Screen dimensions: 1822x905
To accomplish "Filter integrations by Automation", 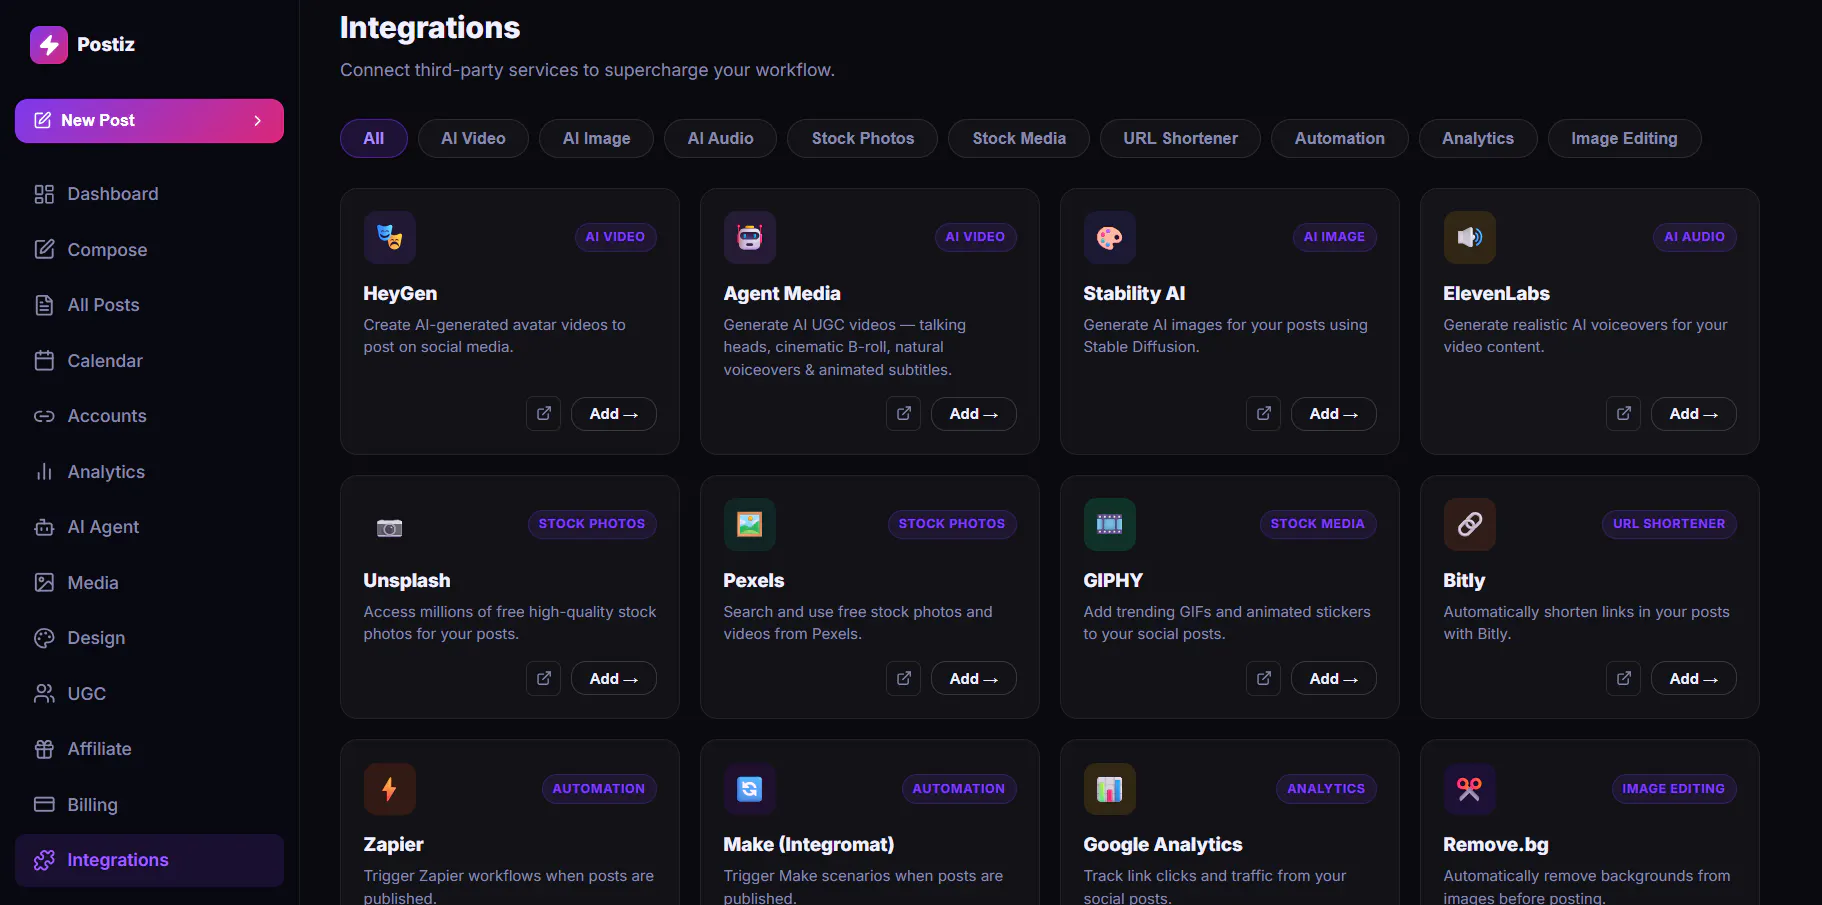I will pos(1340,139).
